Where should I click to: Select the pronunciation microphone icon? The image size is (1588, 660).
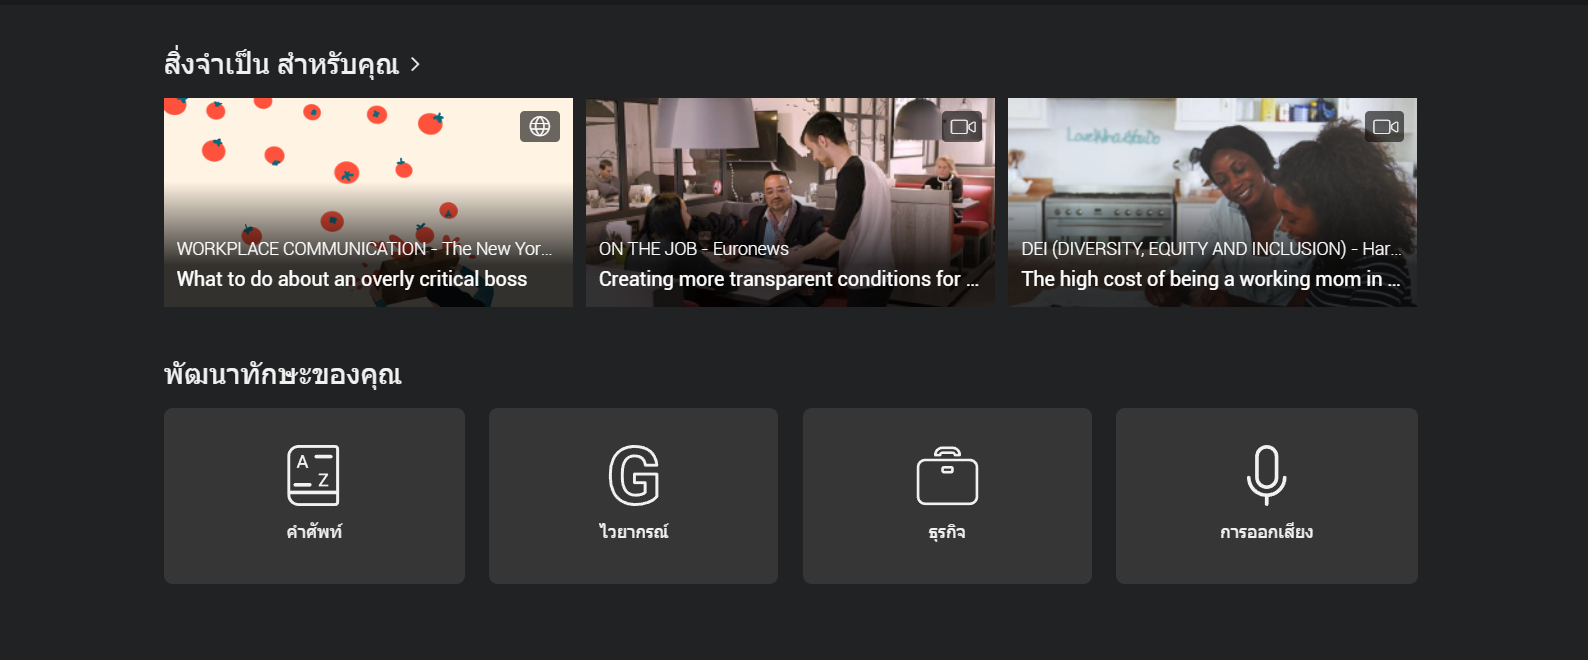pos(1266,474)
